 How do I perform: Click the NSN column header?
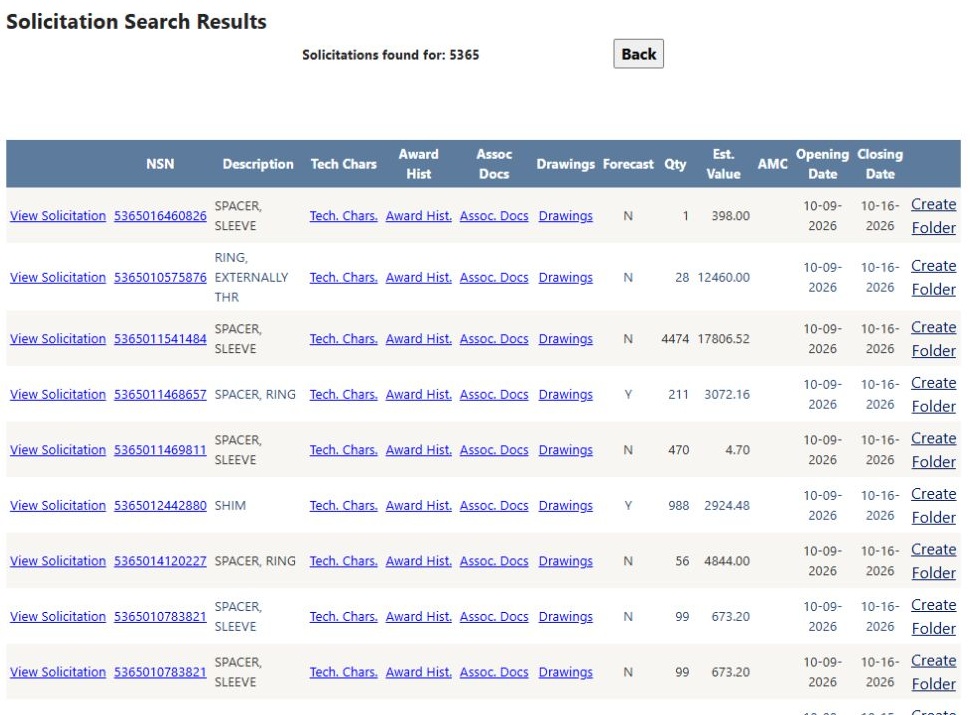pos(160,164)
